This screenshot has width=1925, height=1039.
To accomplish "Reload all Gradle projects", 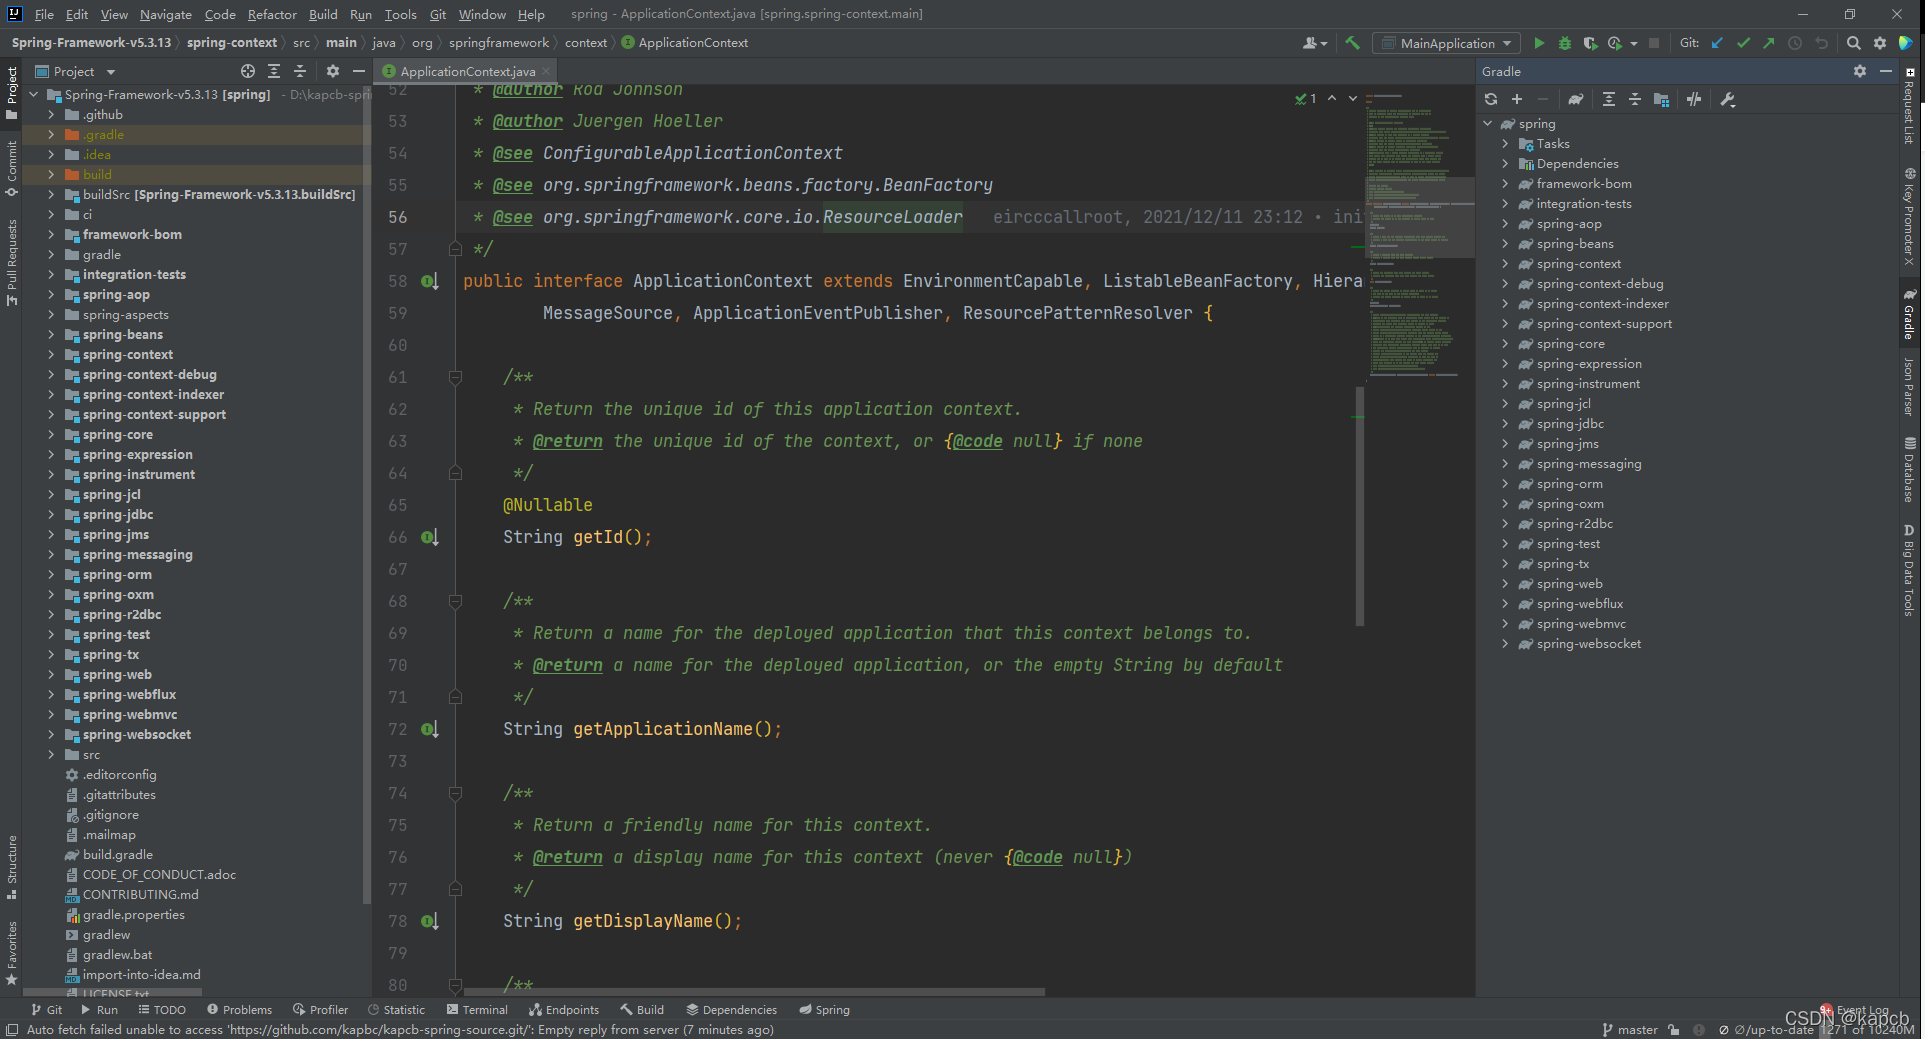I will pos(1491,99).
